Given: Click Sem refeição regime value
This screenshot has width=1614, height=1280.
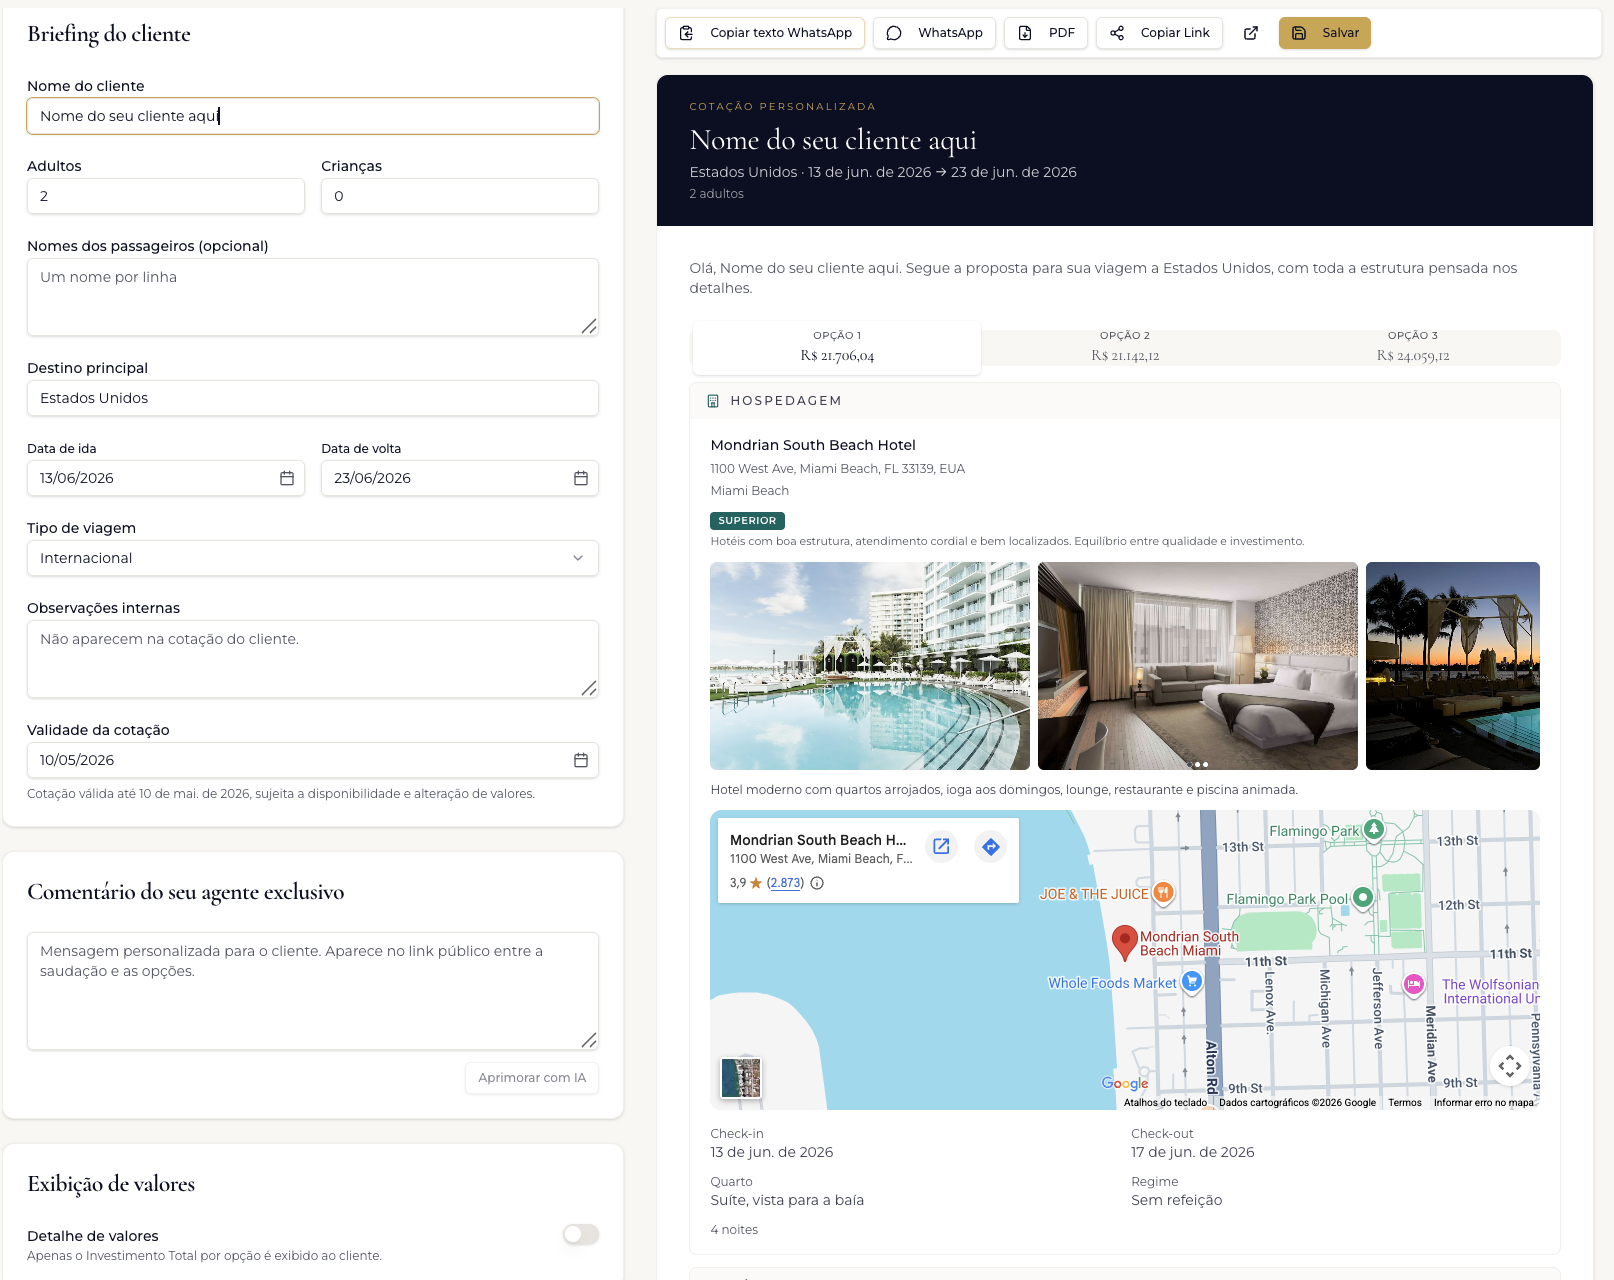Looking at the screenshot, I should [1177, 1200].
